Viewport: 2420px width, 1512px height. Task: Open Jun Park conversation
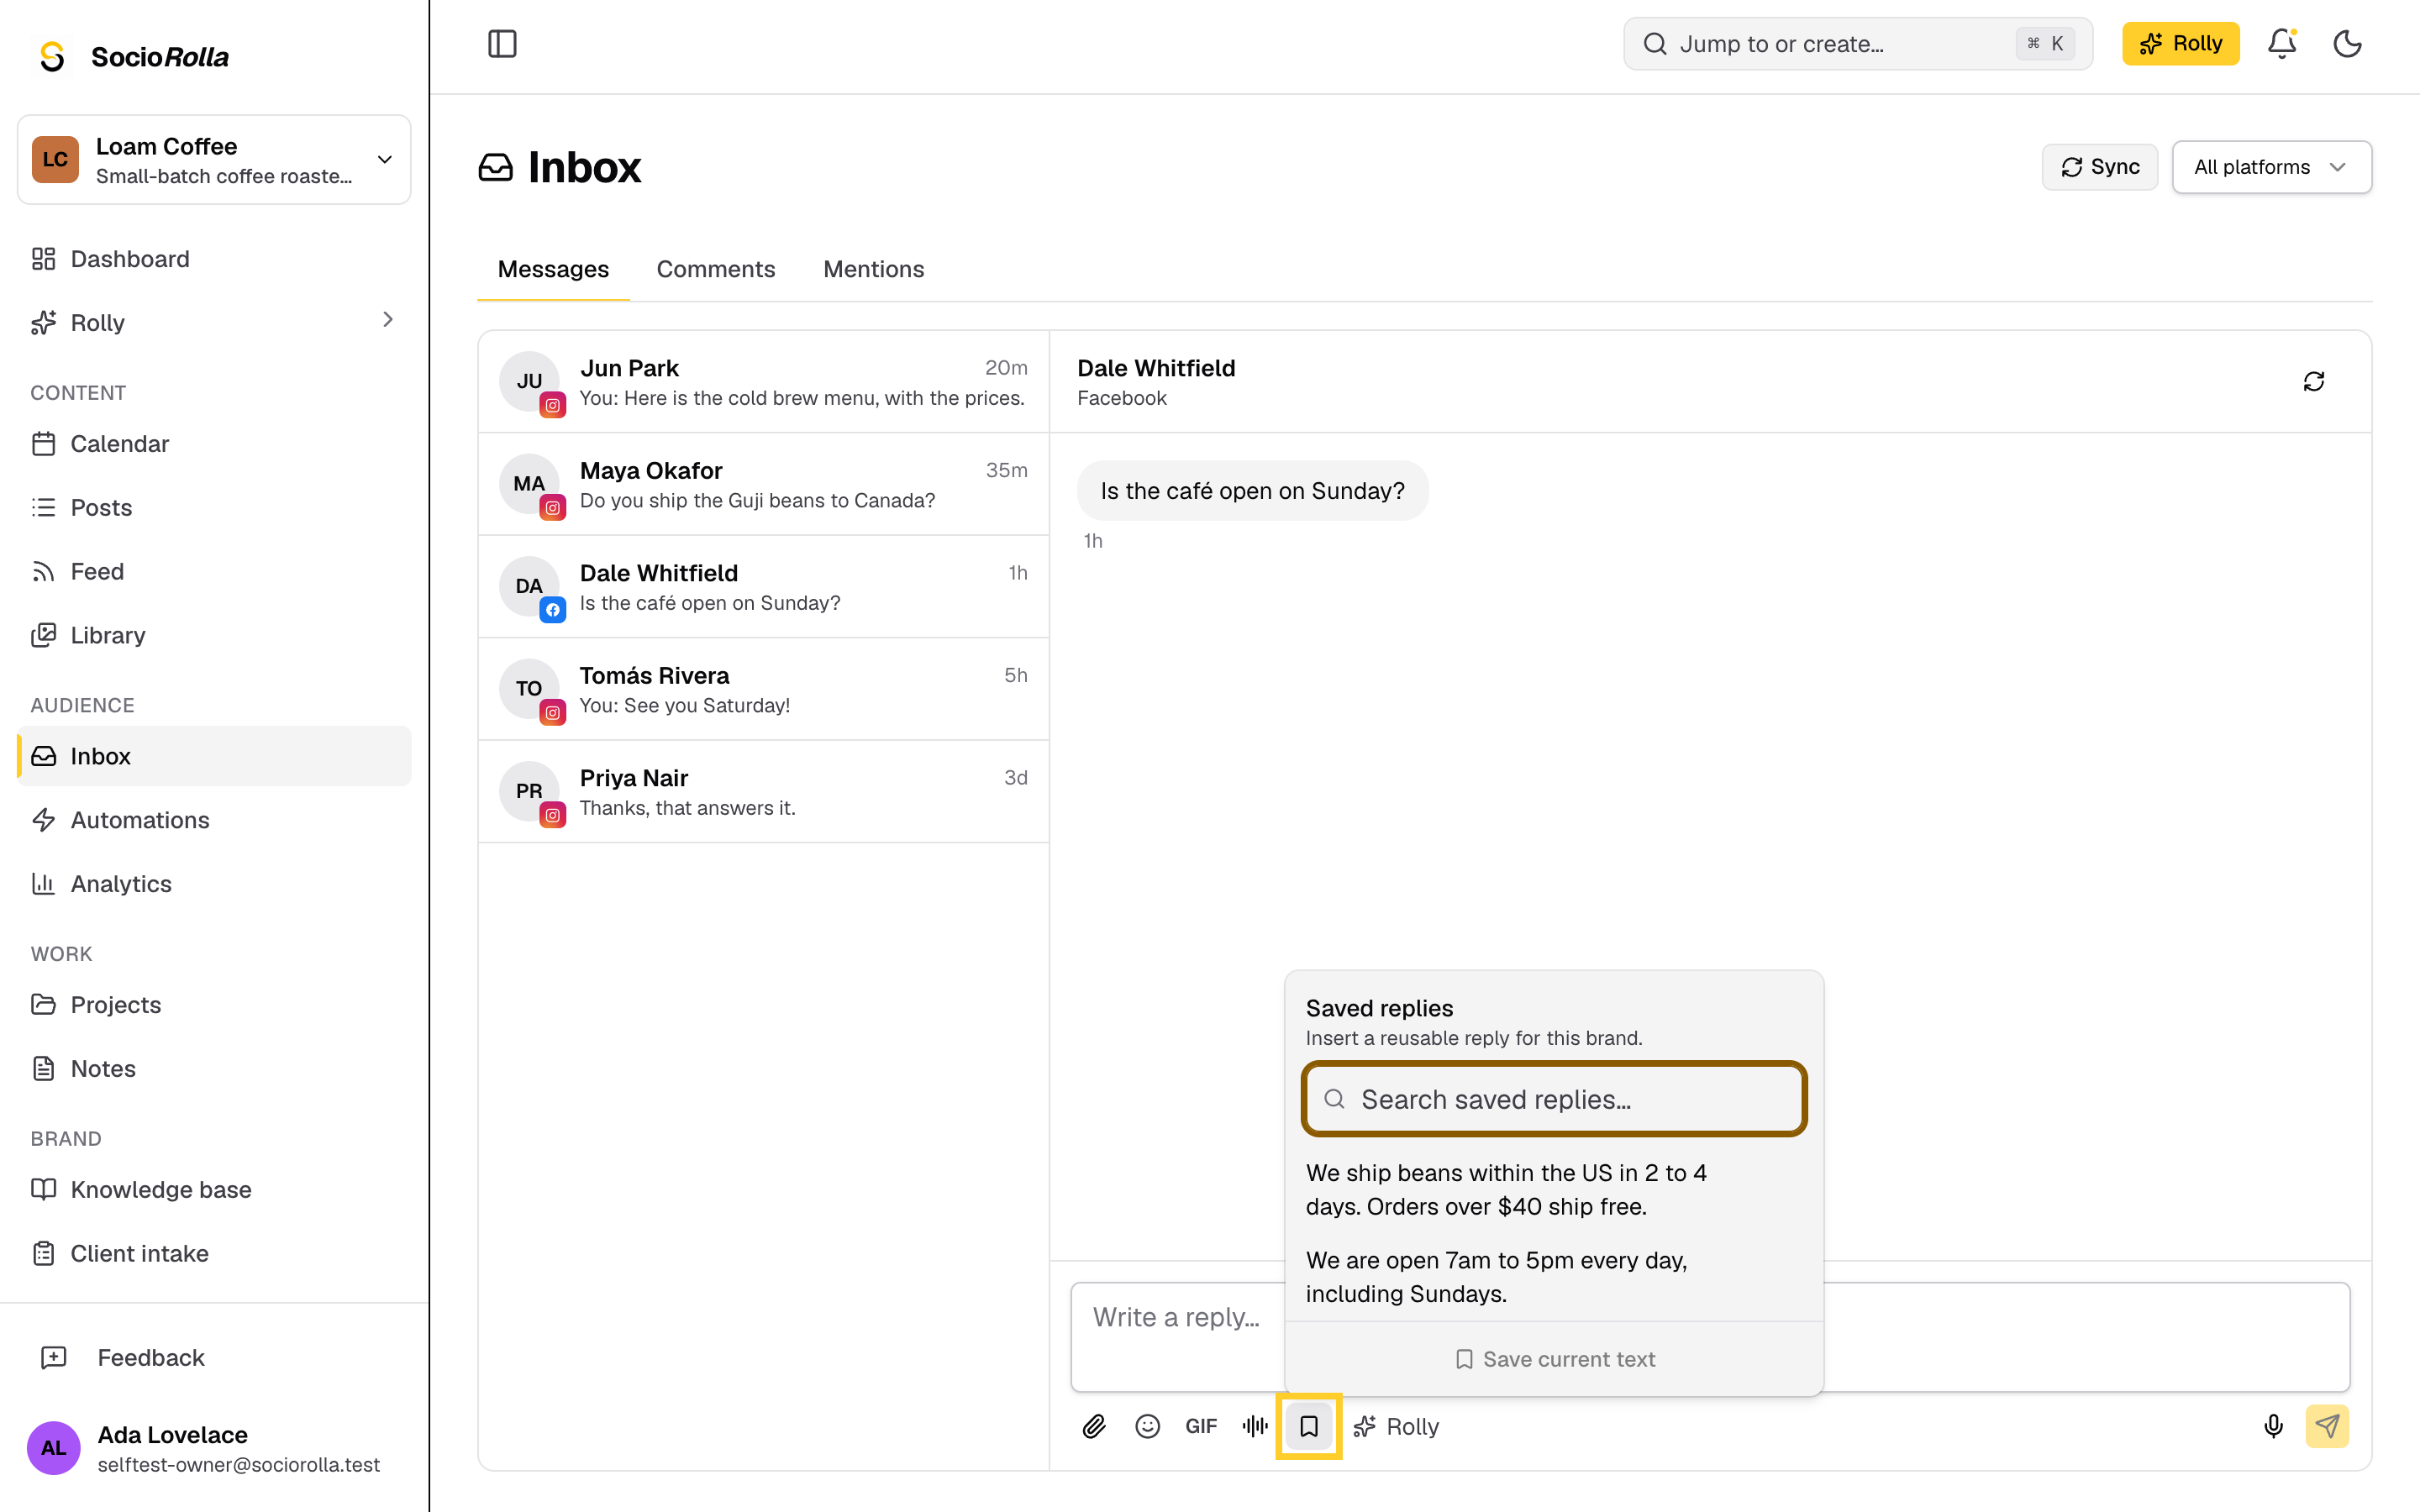tap(764, 382)
